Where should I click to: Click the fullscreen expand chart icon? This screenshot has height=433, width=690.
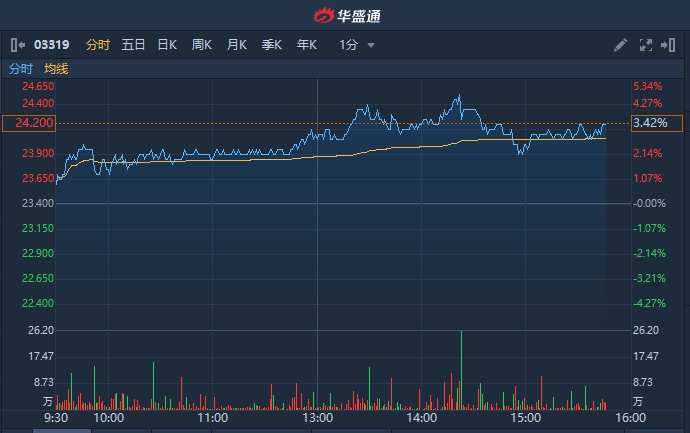pyautogui.click(x=645, y=45)
